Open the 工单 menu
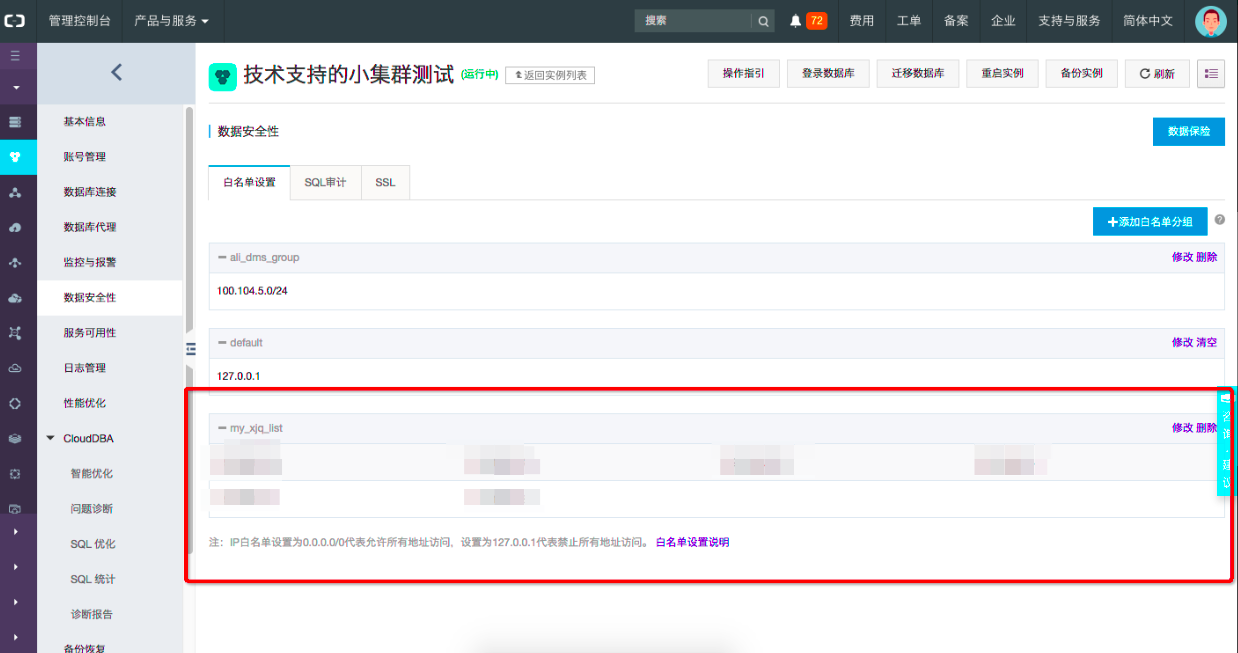 [x=909, y=21]
